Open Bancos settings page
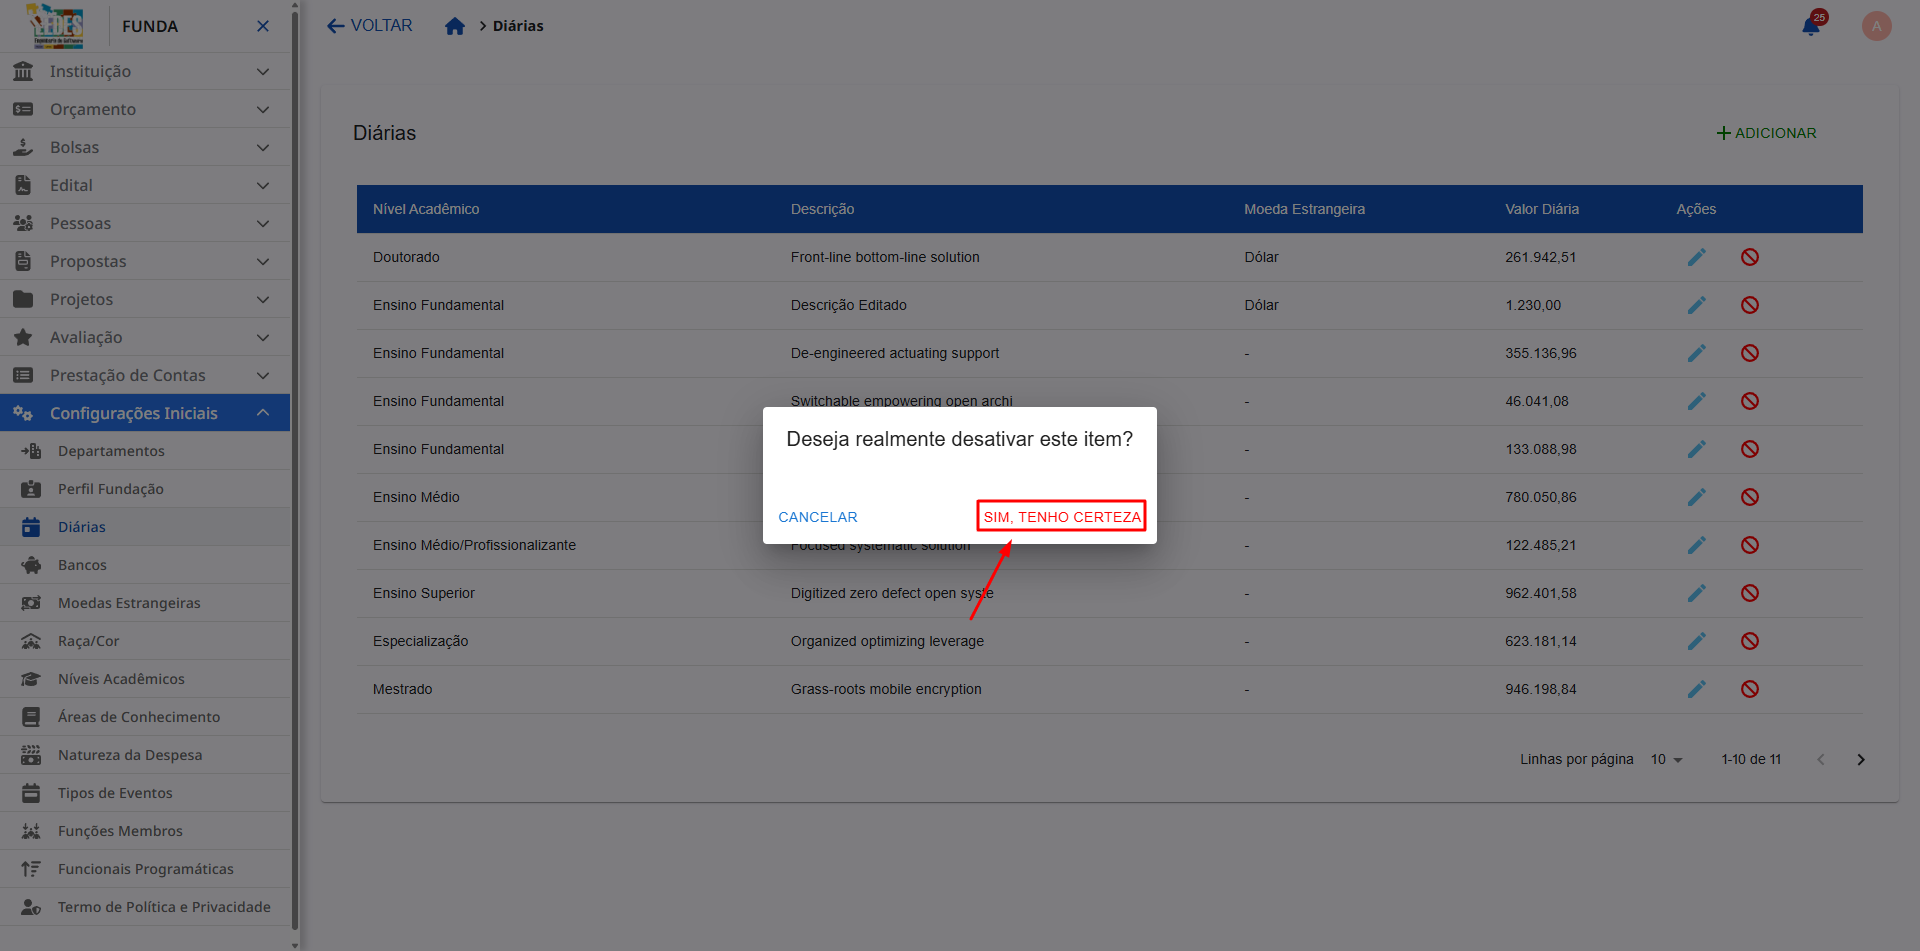 82,565
